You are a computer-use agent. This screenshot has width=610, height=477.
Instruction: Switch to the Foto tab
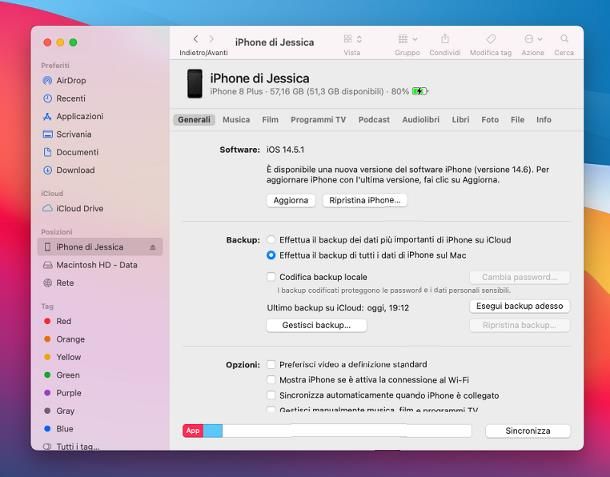(x=490, y=120)
